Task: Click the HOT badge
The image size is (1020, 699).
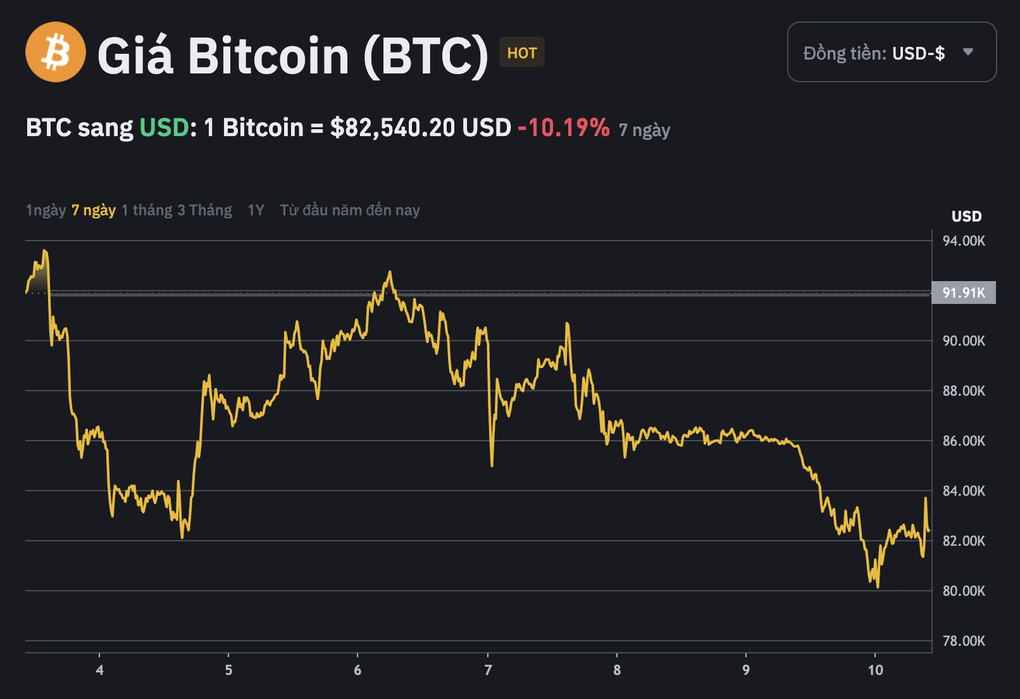Action: click(522, 53)
